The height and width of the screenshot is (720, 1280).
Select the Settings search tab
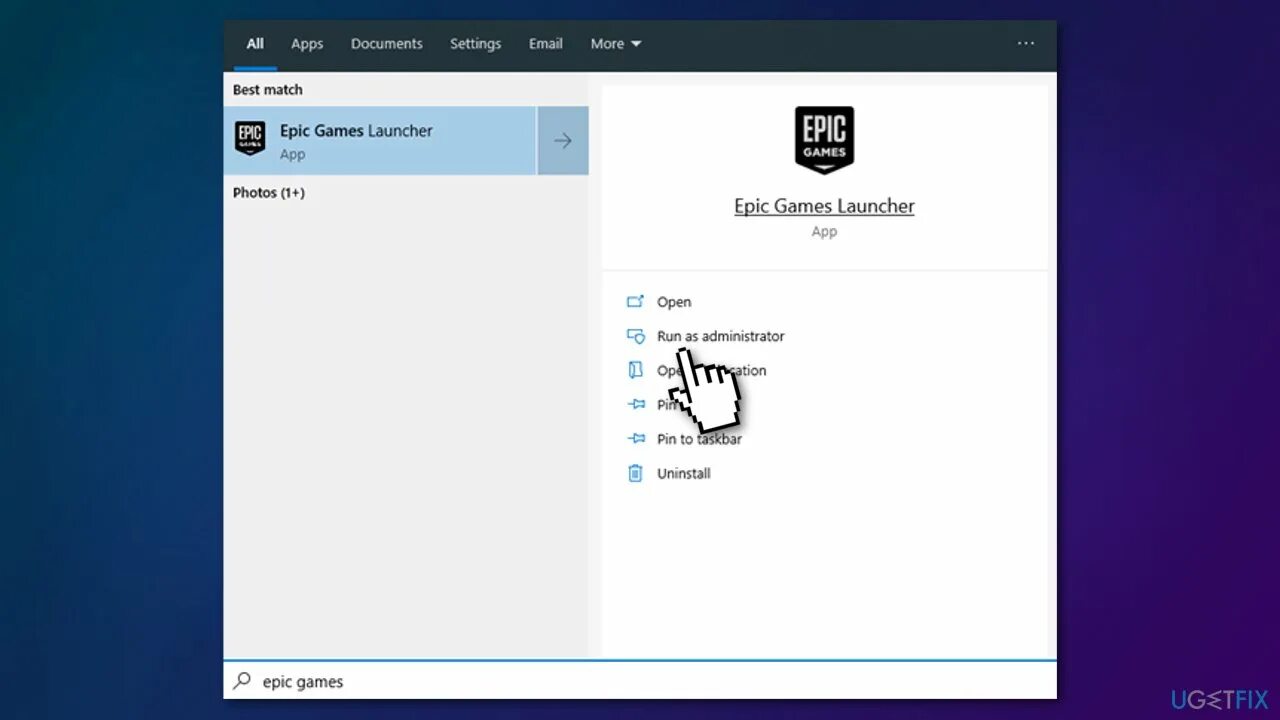click(475, 44)
